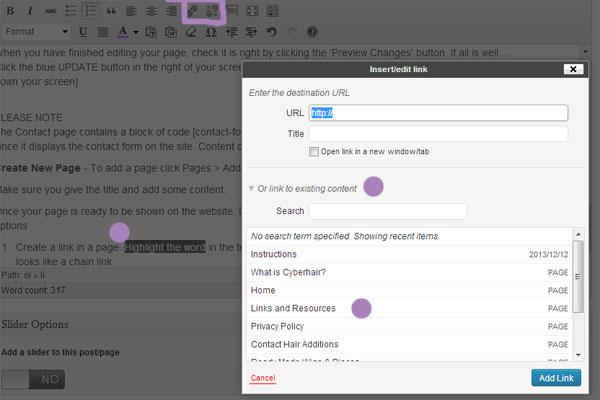Apply the text color A button
Image resolution: width=600 pixels, height=400 pixels.
(x=122, y=32)
